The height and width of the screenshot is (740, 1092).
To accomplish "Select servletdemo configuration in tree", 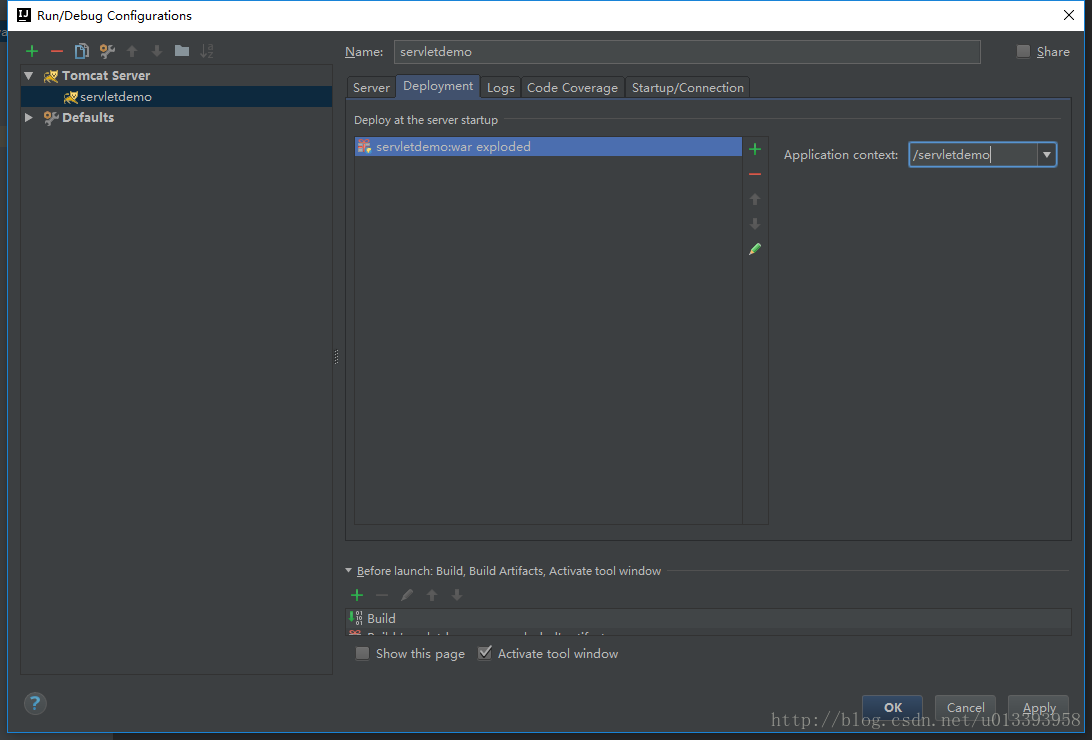I will [x=177, y=97].
